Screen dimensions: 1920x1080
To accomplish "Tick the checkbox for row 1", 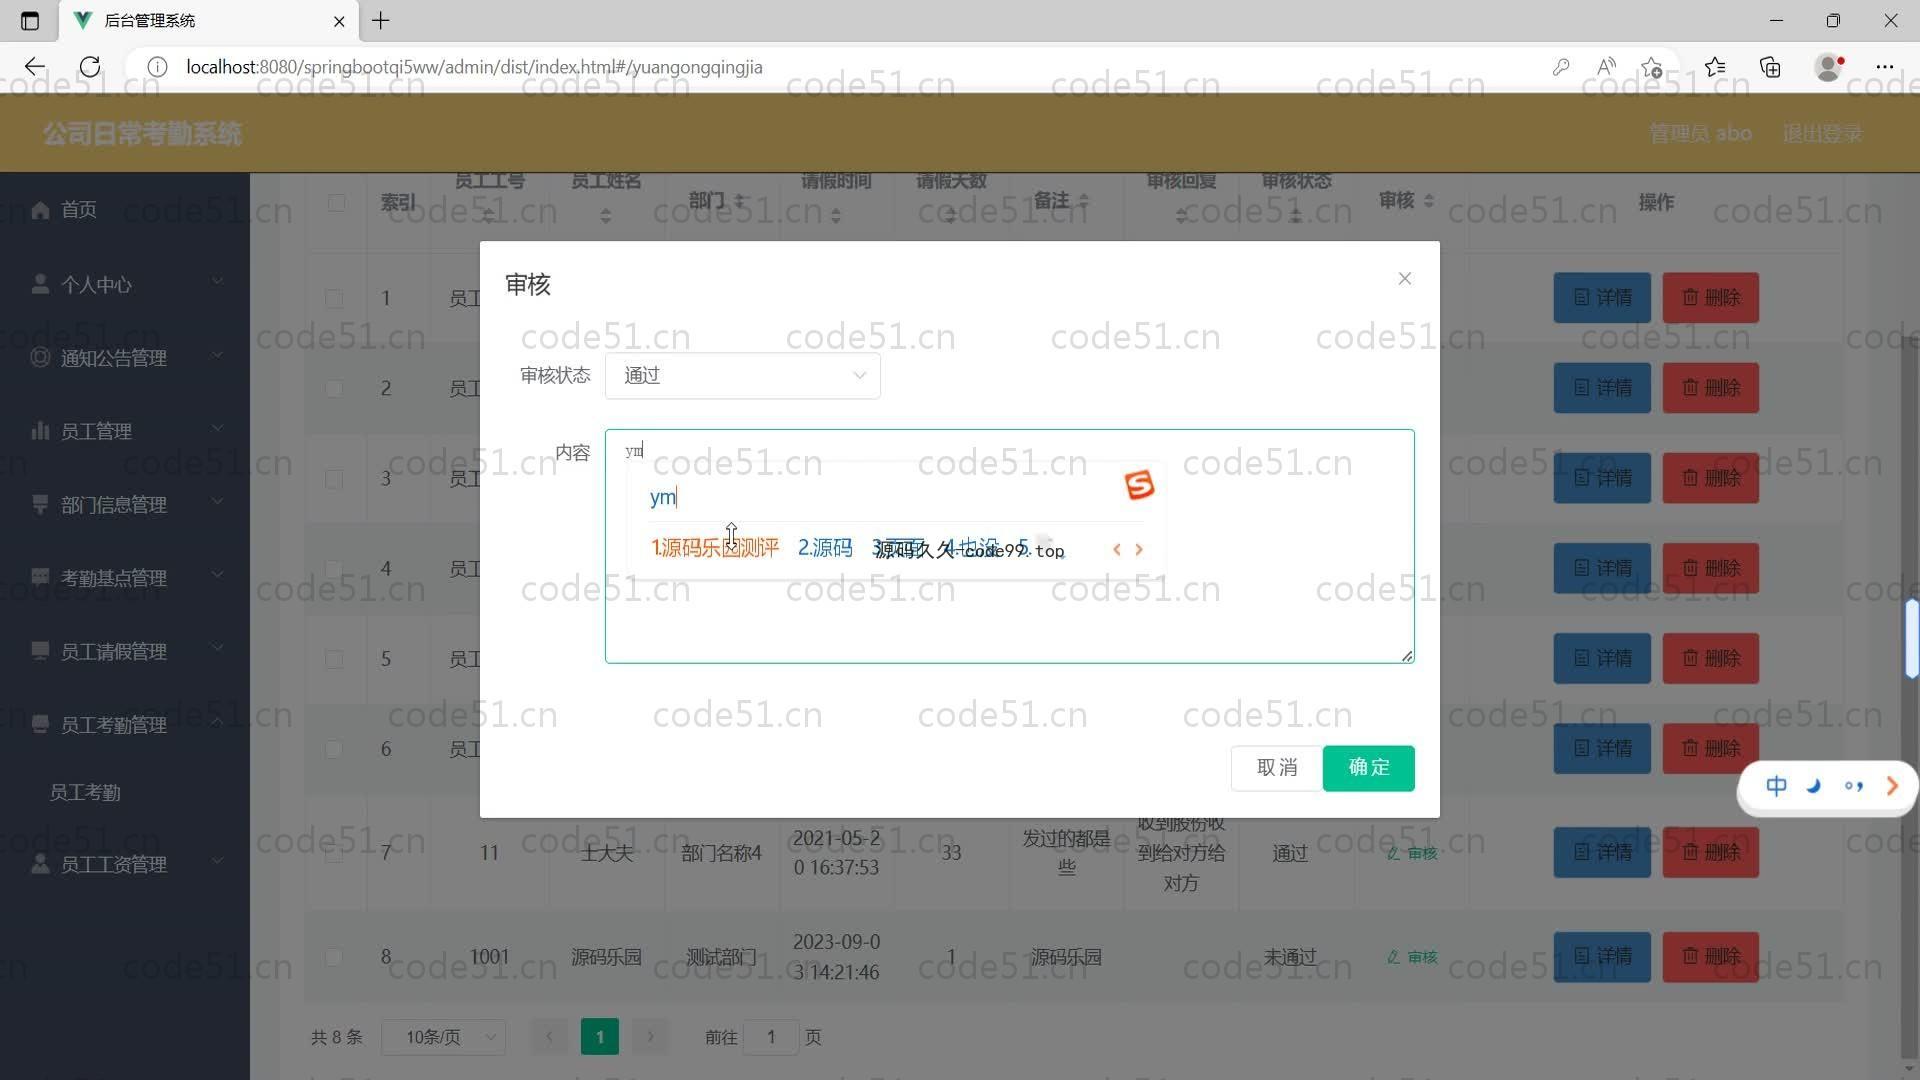I will point(334,299).
